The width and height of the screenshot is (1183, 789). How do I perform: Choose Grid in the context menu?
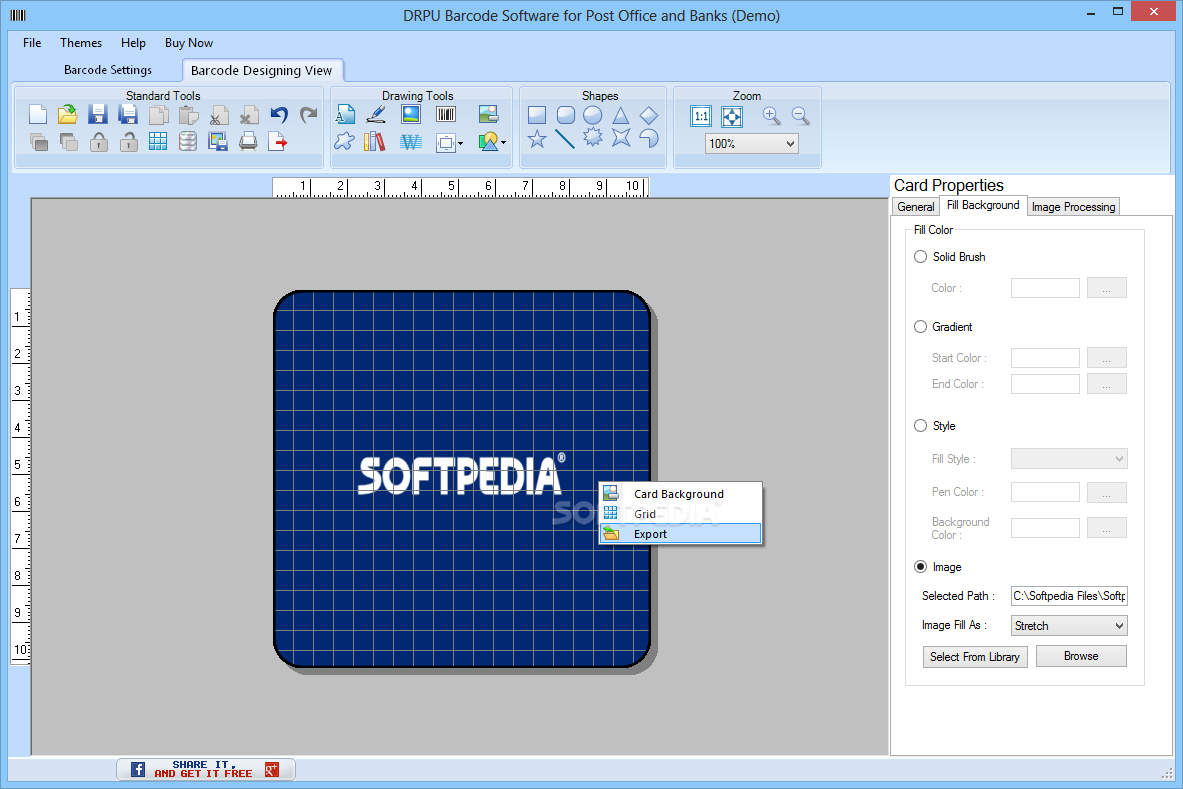pos(681,514)
